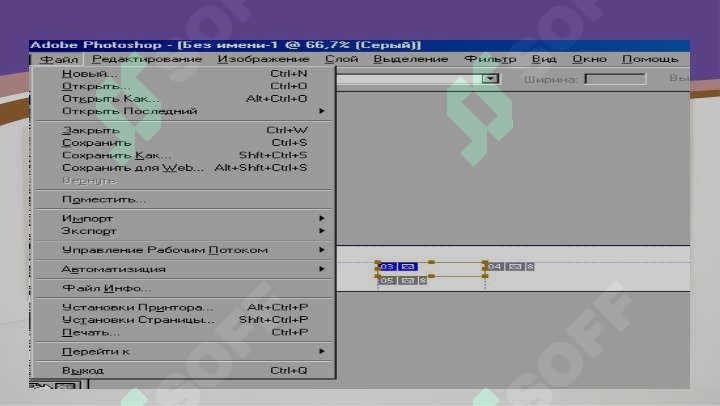Open the Фильтр menu
Viewport: 720px width, 406px height.
pos(490,59)
